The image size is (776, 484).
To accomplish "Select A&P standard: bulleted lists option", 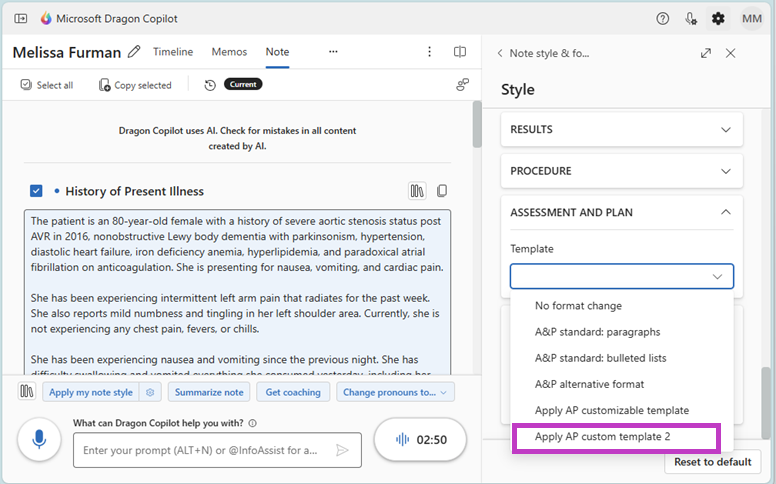I will [x=600, y=358].
